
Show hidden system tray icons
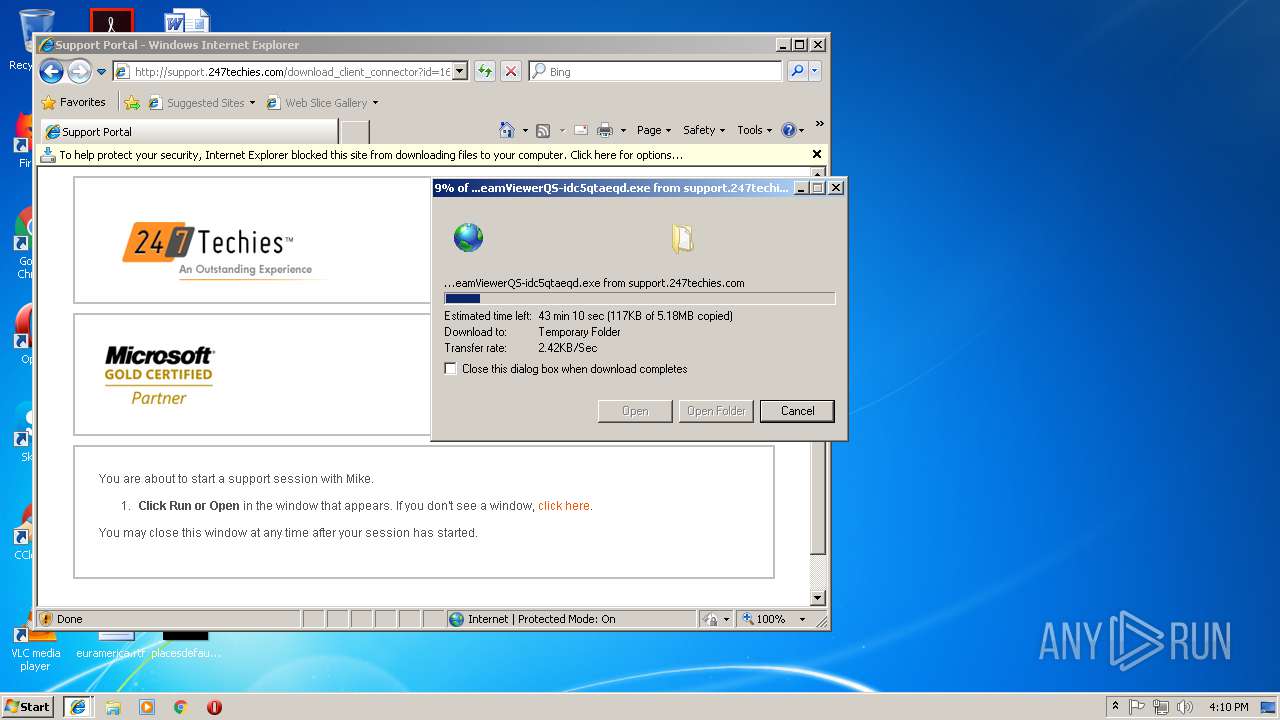1115,706
